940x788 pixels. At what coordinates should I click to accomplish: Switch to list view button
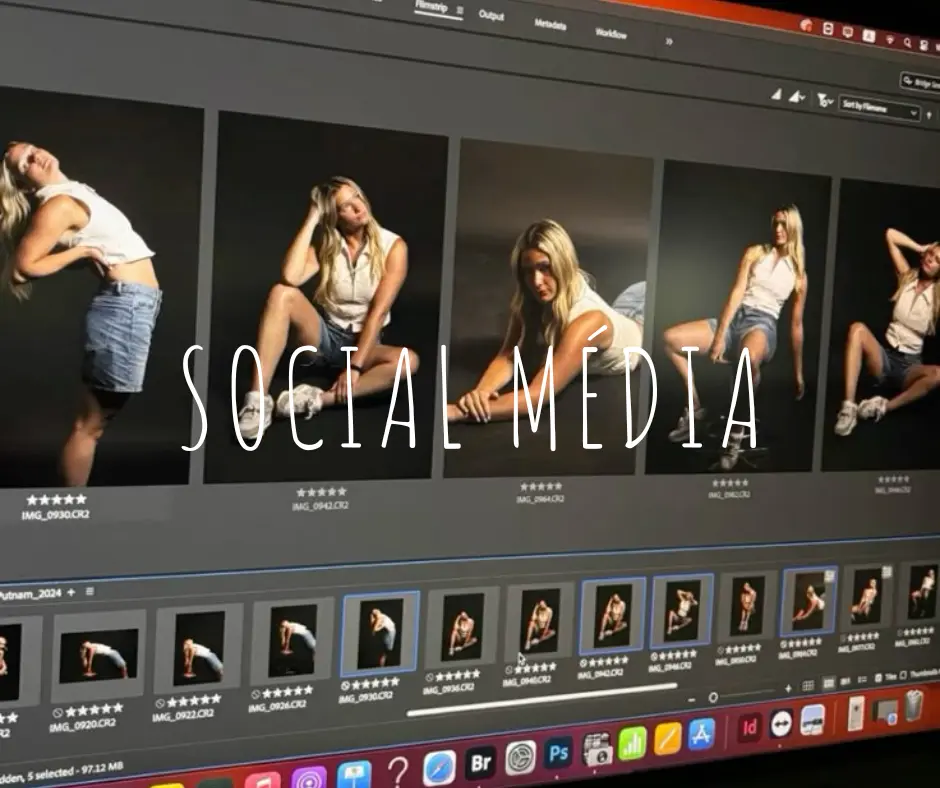(863, 679)
